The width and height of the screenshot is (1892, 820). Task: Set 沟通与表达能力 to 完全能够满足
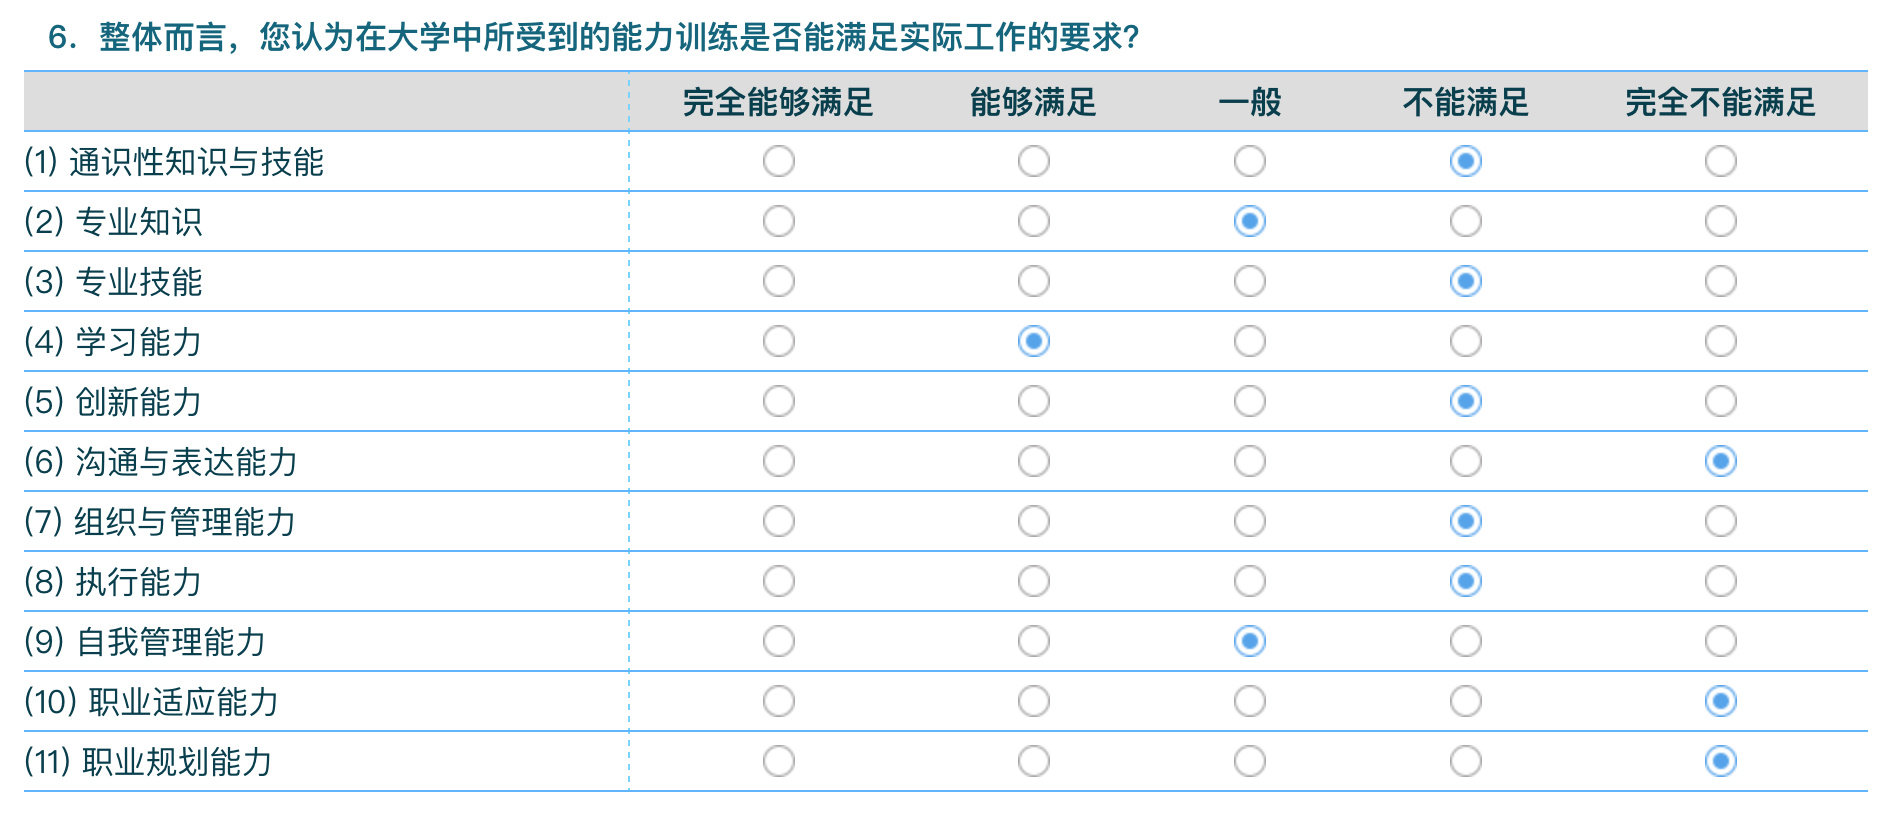(778, 461)
